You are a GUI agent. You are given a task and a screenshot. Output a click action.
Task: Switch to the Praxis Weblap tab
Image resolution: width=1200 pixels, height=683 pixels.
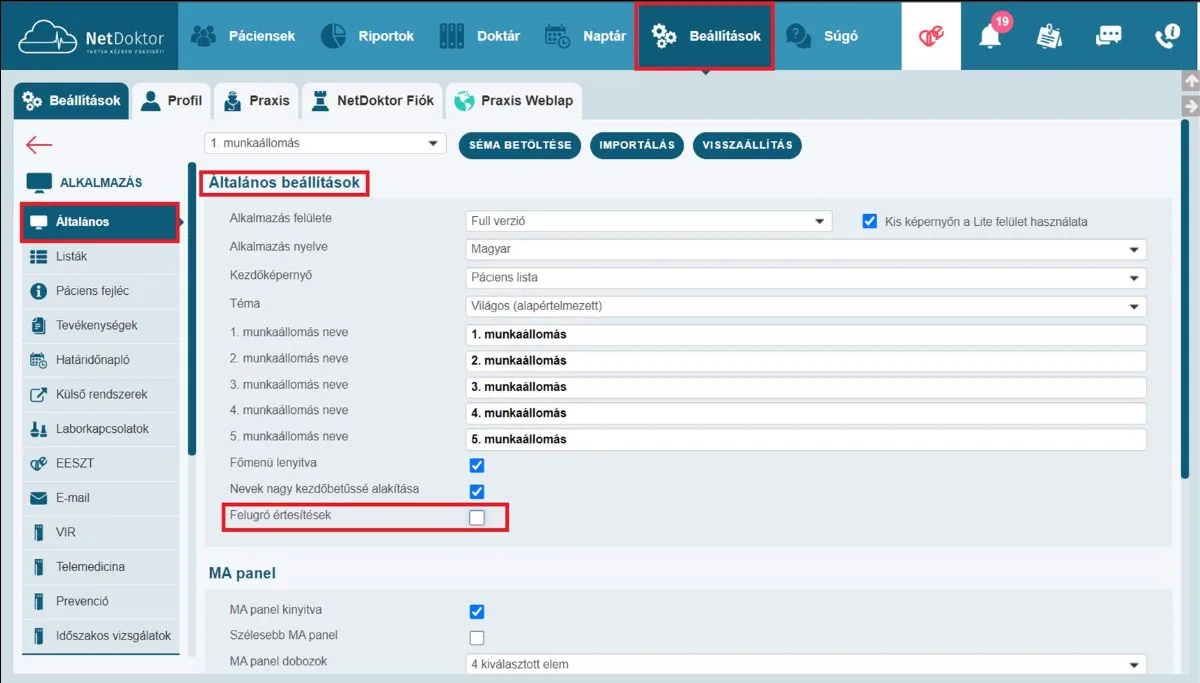pos(514,101)
